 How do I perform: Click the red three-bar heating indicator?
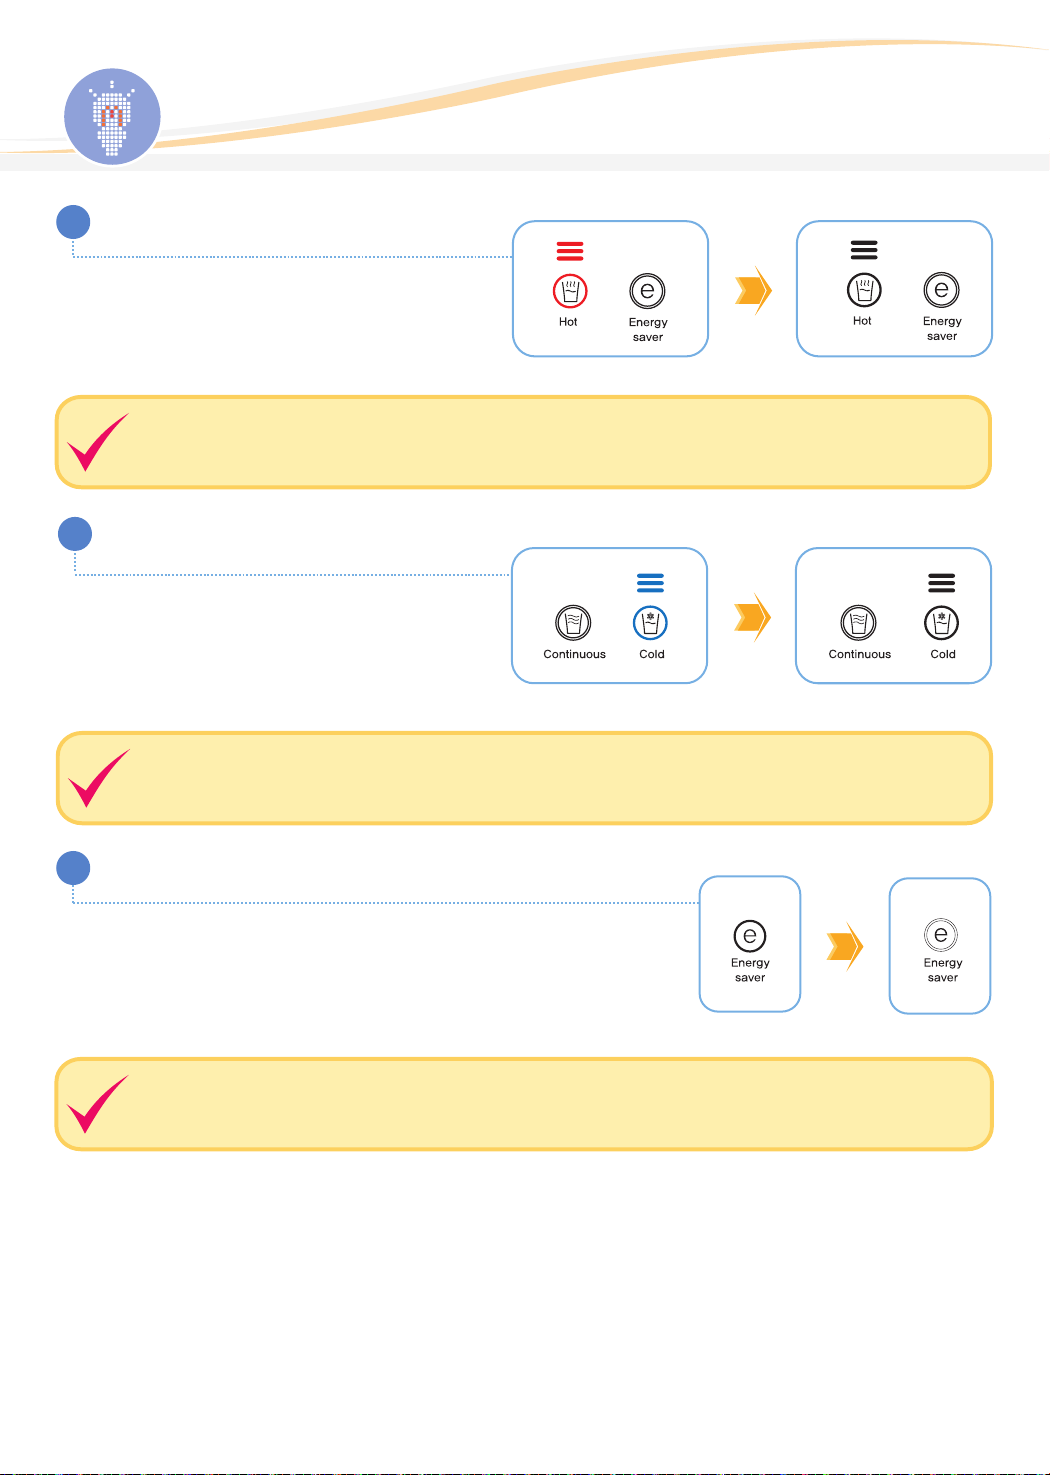tap(570, 251)
